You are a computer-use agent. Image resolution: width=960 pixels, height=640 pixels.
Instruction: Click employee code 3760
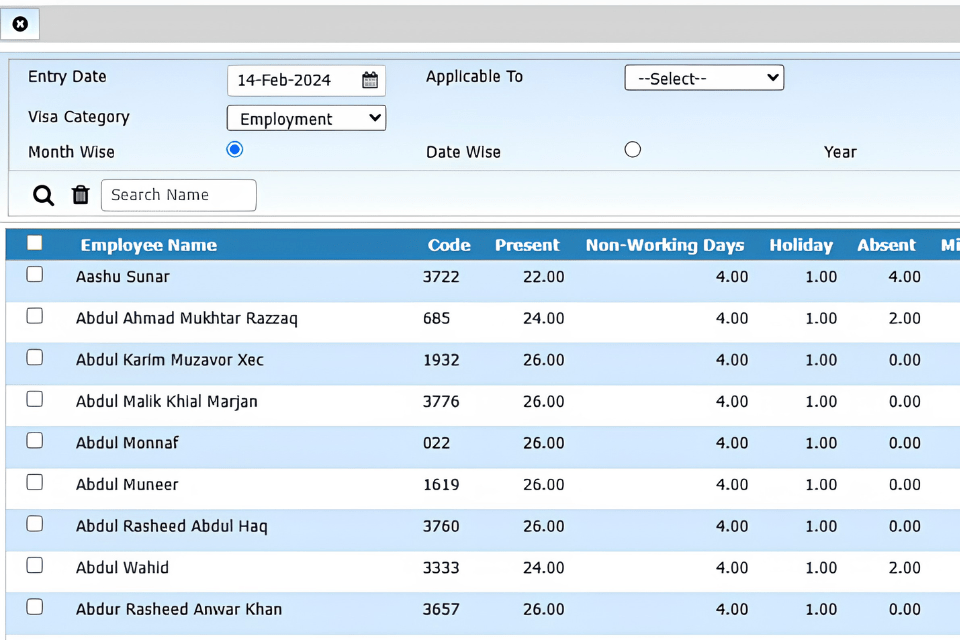[441, 526]
